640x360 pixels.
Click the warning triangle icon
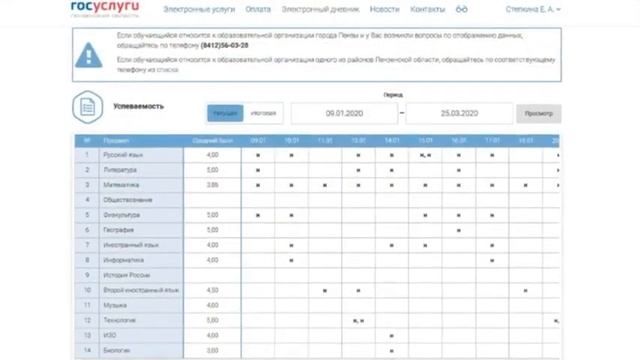(89, 55)
